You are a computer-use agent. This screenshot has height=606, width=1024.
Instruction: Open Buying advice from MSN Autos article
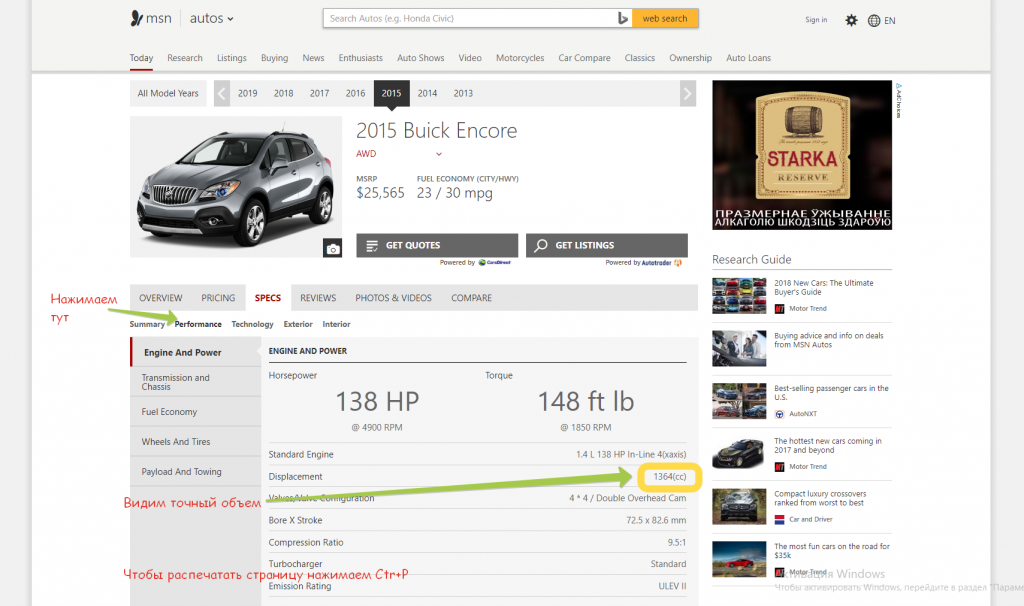(829, 340)
